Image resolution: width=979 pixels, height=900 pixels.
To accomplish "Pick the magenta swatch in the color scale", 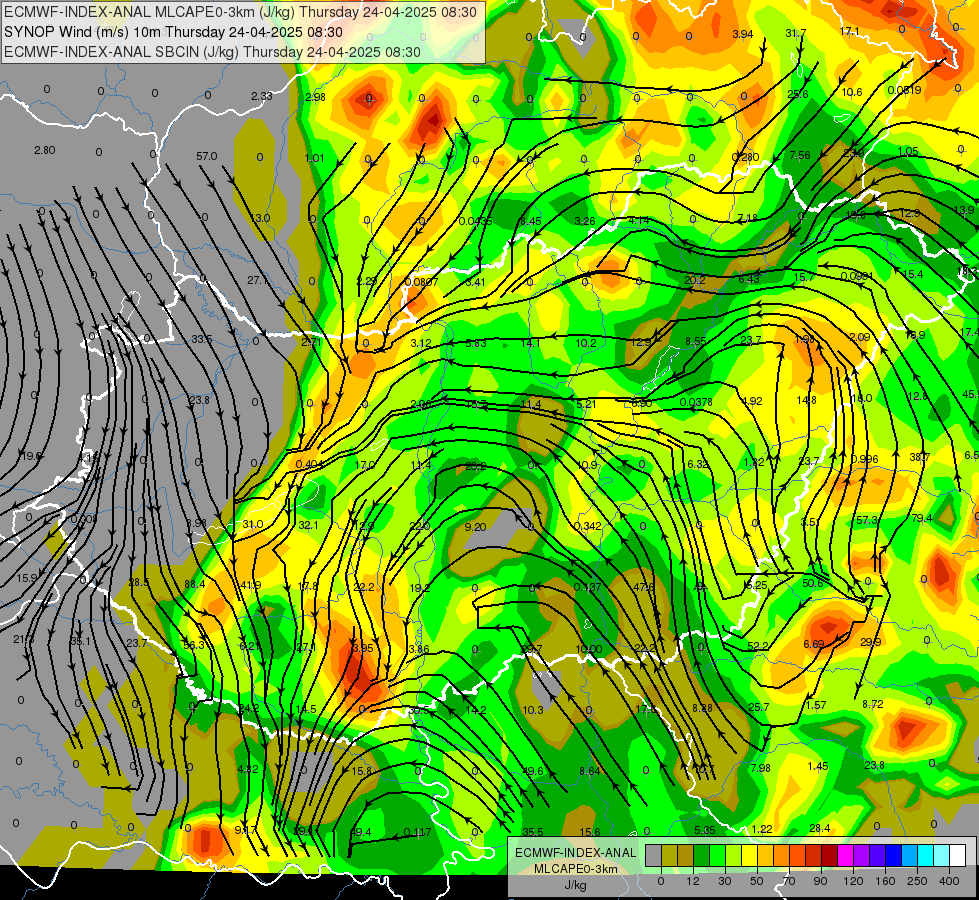I will coord(846,855).
